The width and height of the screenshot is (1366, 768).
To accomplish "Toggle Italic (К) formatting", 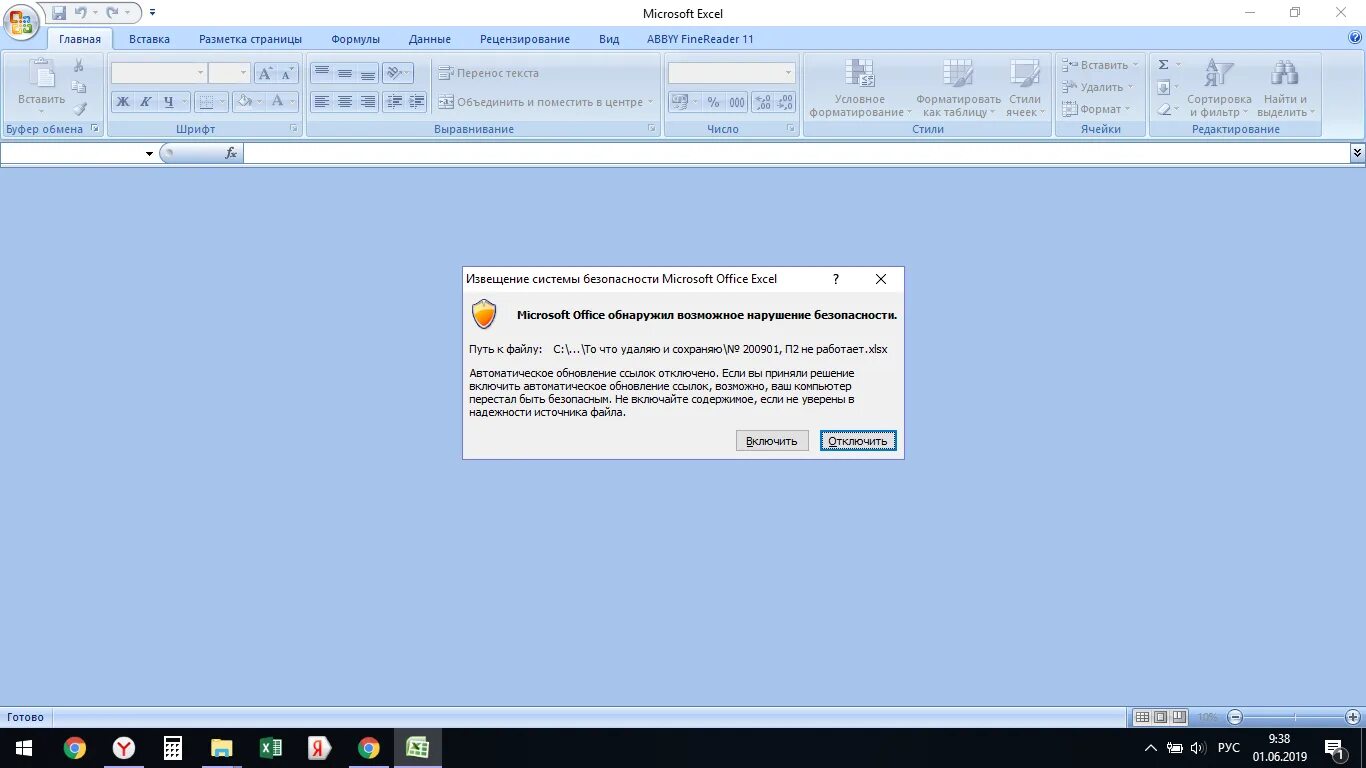I will [145, 101].
